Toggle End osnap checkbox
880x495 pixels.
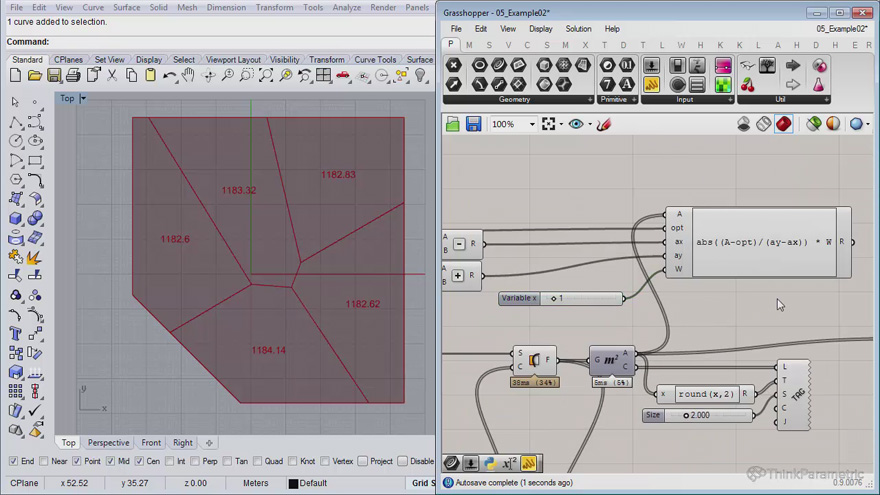[x=13, y=461]
